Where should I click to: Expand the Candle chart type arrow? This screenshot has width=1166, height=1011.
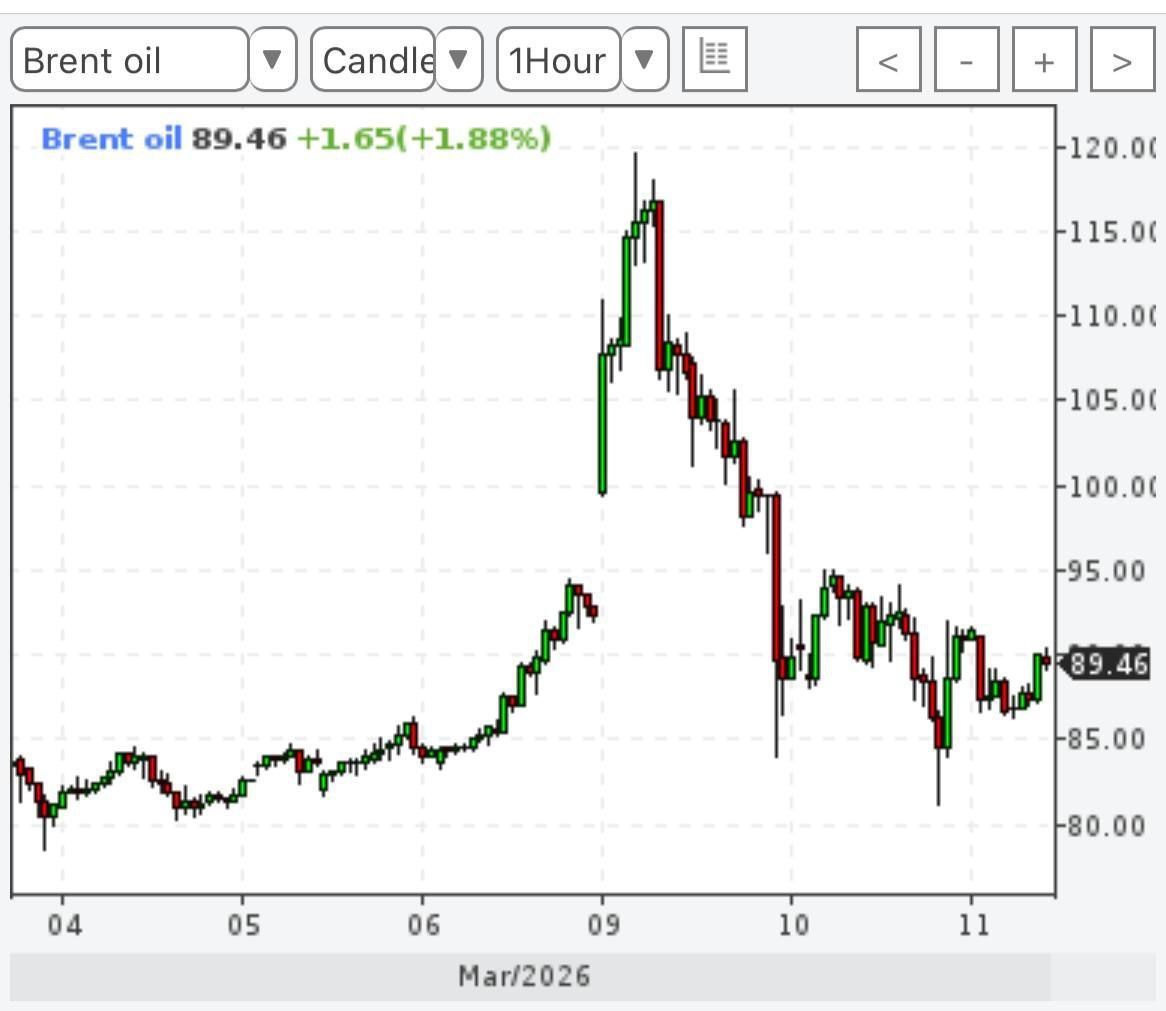(x=459, y=60)
